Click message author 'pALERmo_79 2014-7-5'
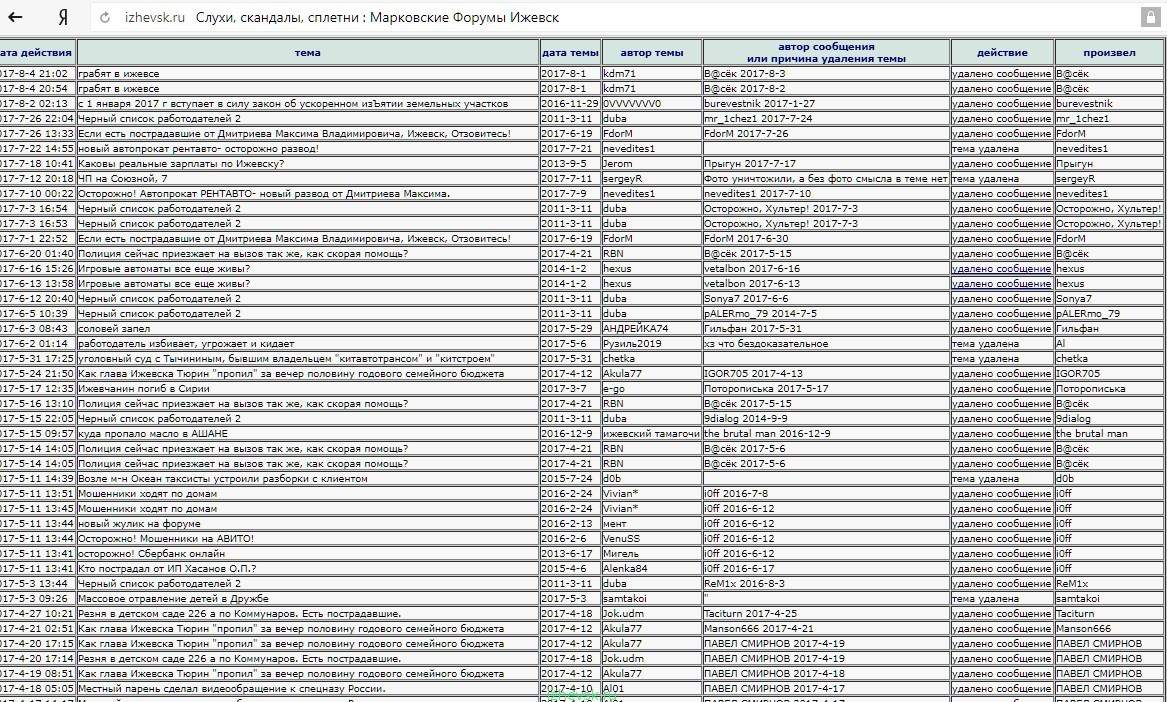Image resolution: width=1167 pixels, height=702 pixels. [760, 313]
